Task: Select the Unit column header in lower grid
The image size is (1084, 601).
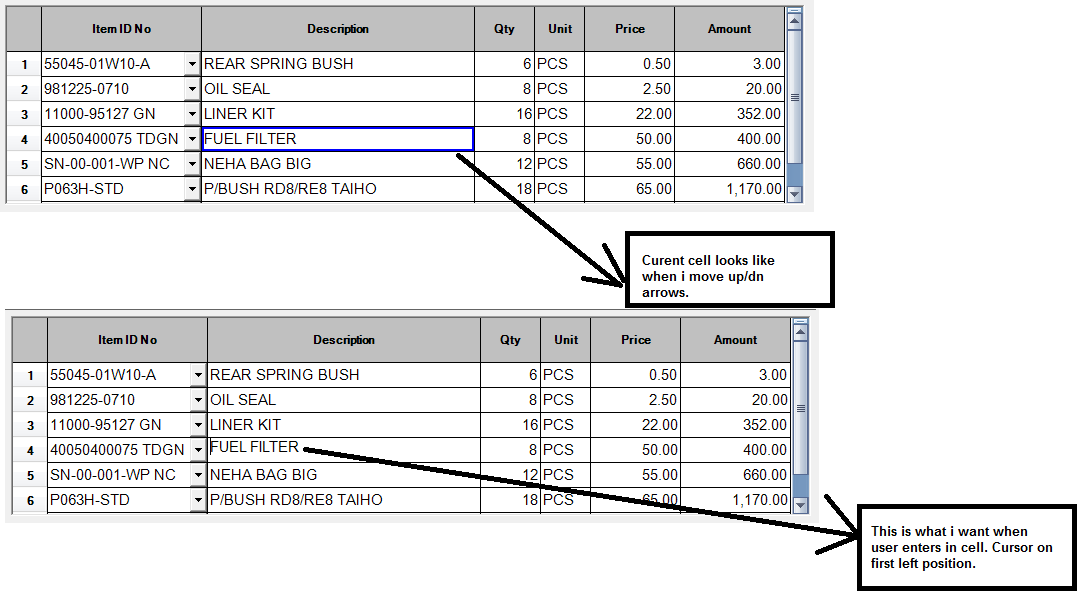Action: point(566,340)
